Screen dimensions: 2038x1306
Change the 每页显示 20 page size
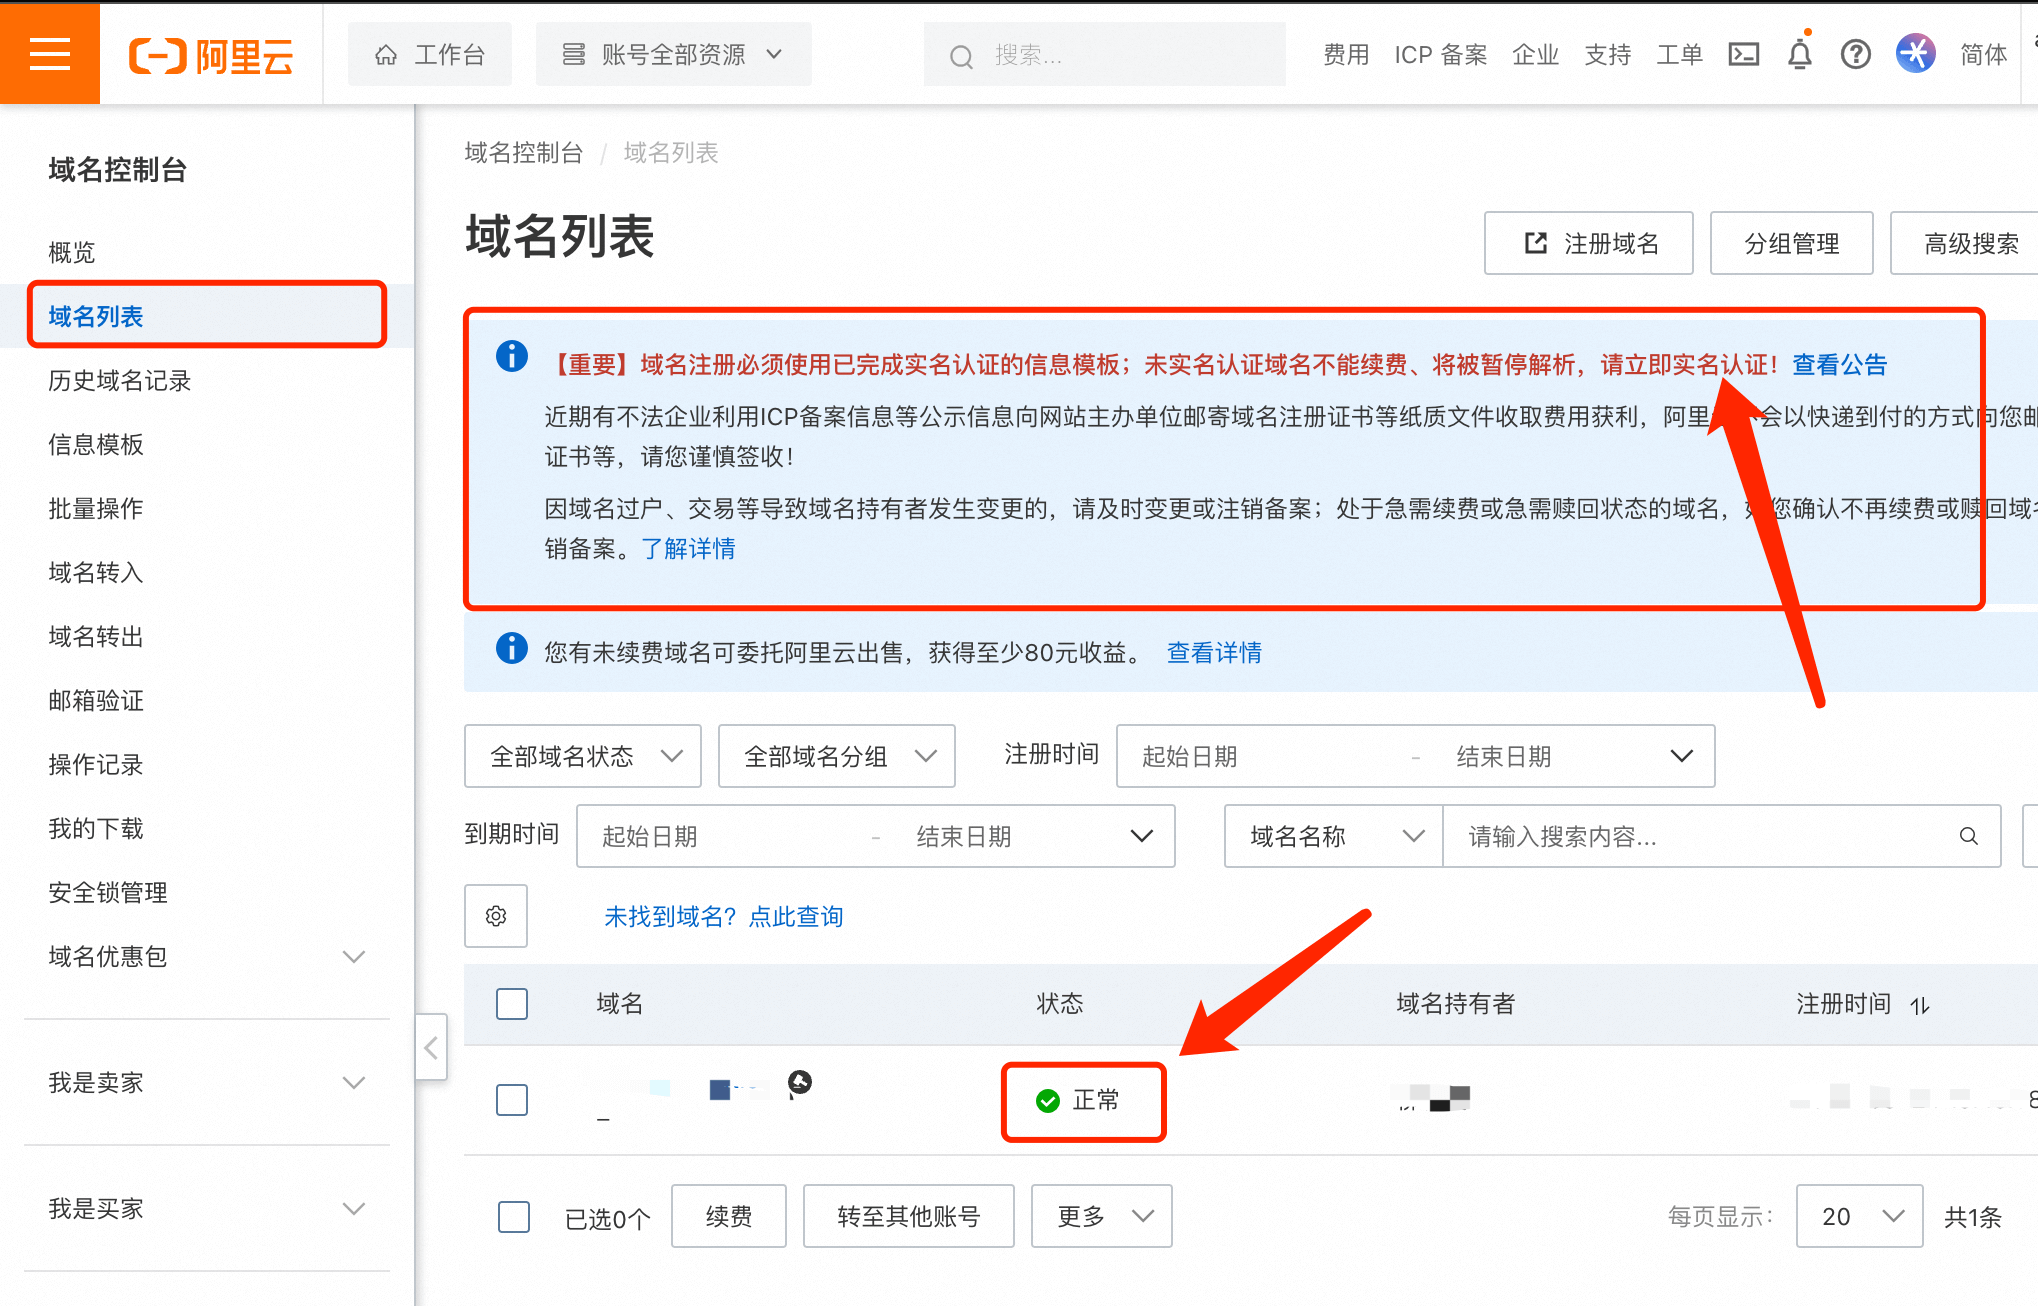[1860, 1216]
